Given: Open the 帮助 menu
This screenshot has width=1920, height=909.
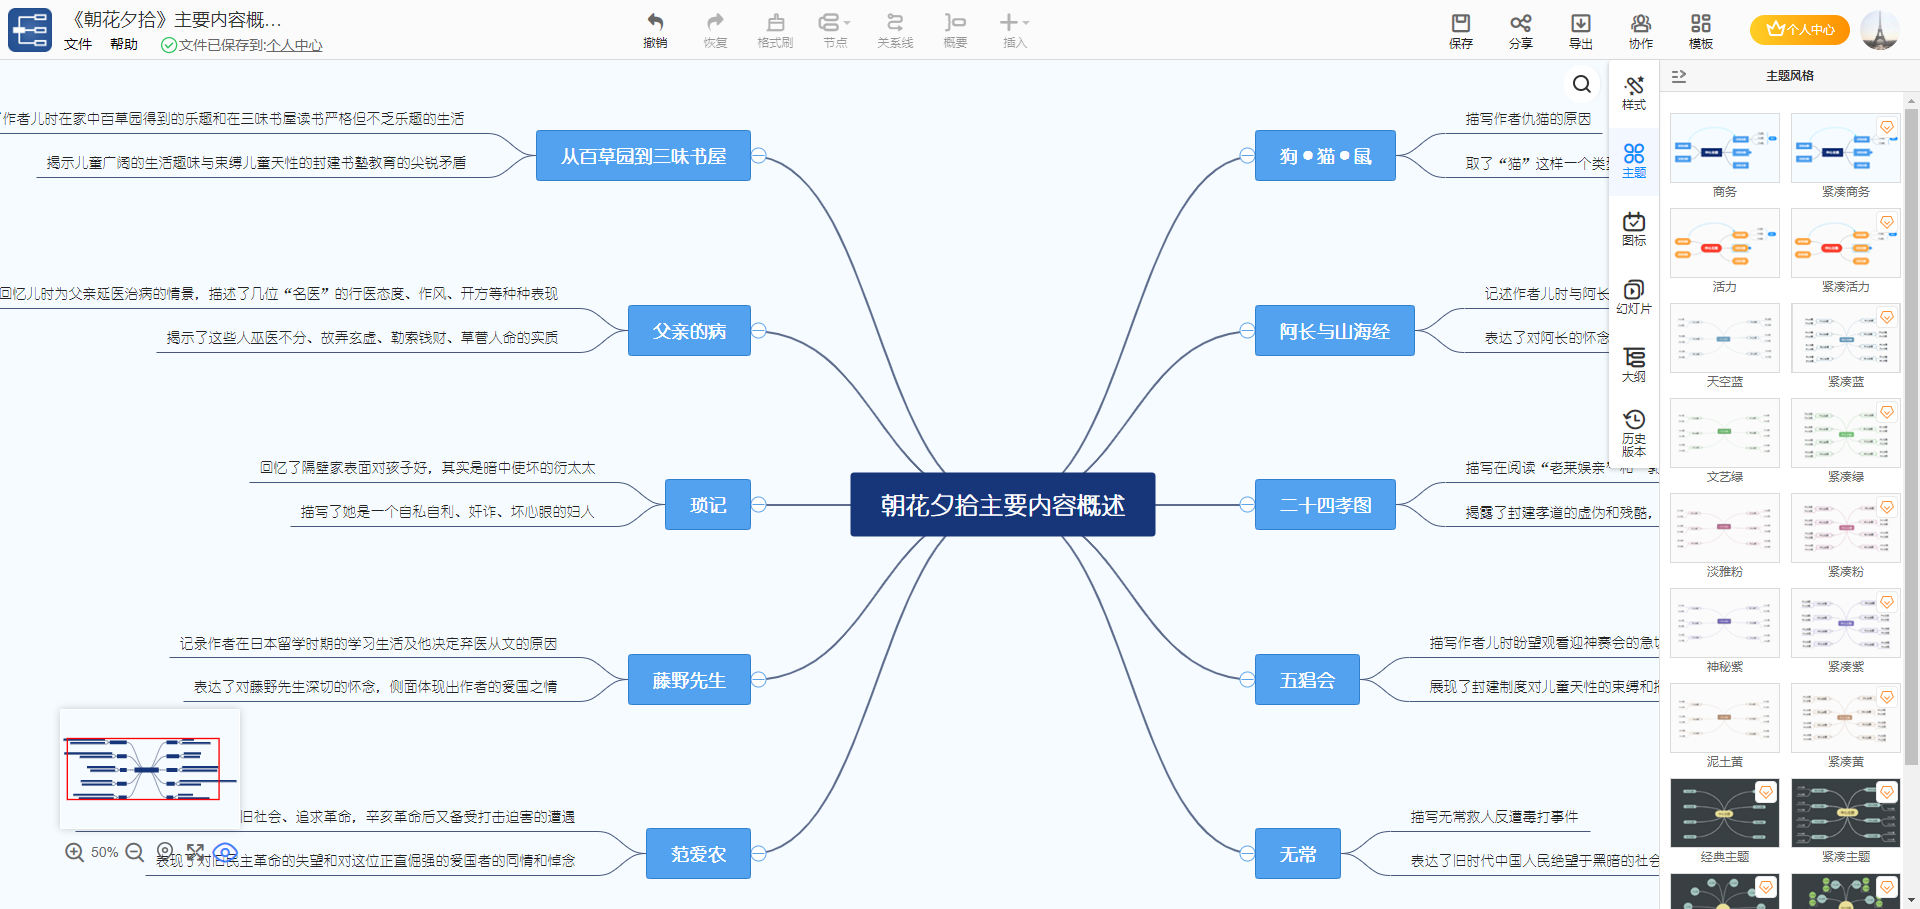Looking at the screenshot, I should [x=124, y=44].
